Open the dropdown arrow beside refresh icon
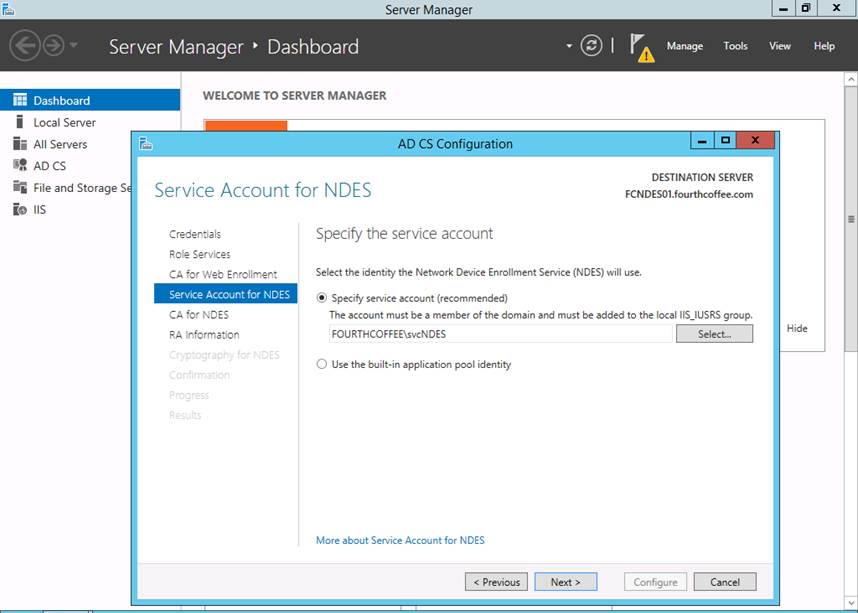 [x=569, y=46]
